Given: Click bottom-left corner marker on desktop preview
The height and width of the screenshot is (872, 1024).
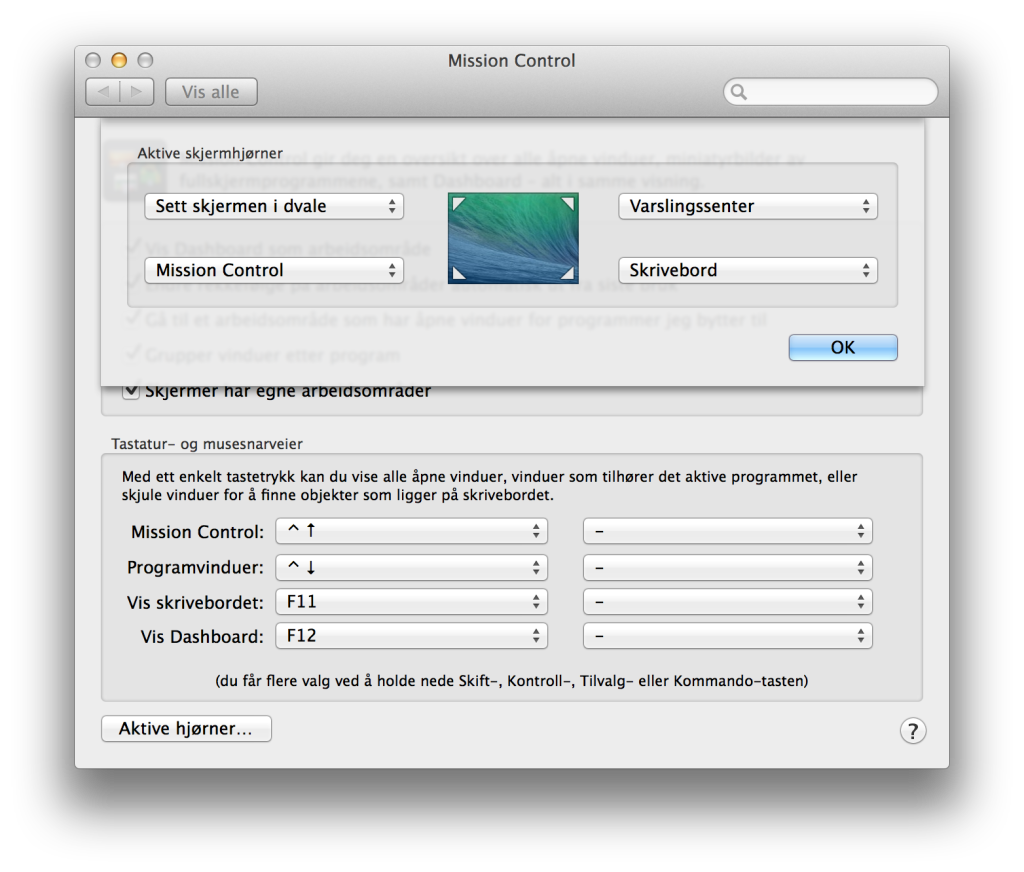Looking at the screenshot, I should point(458,272).
